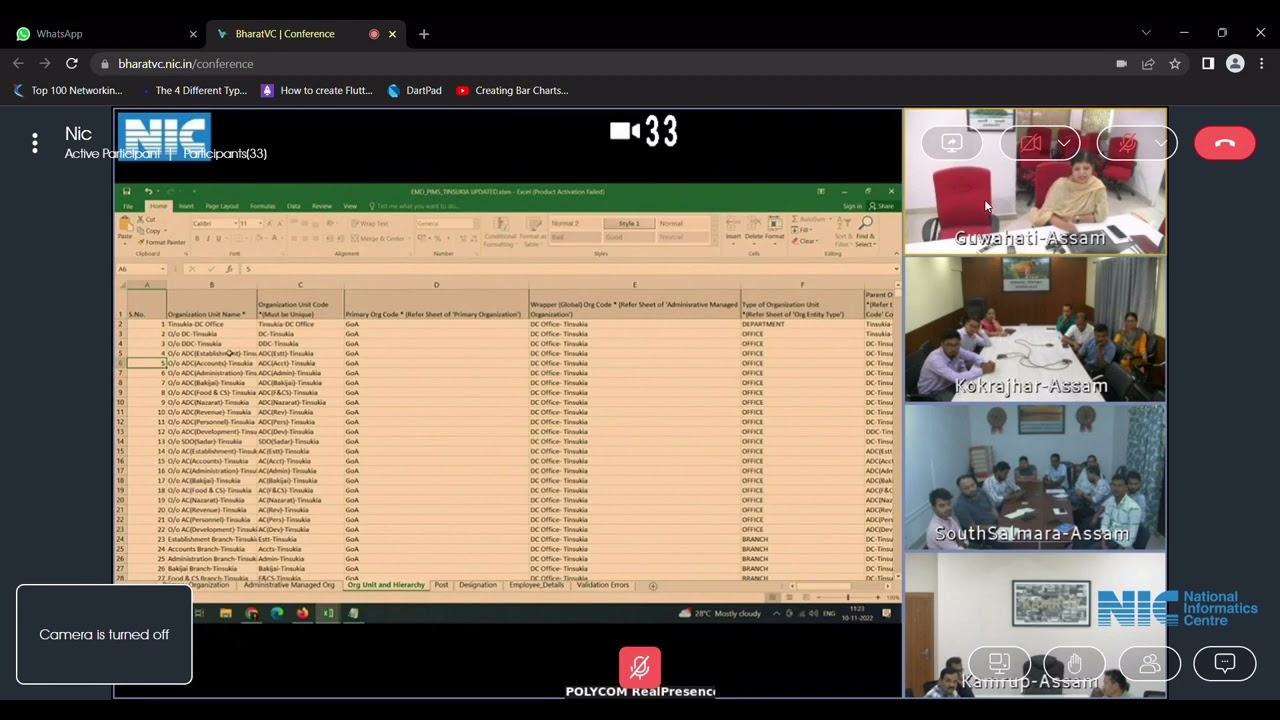Open the Validation Errors sheet tab
This screenshot has height=720, width=1280.
(603, 585)
